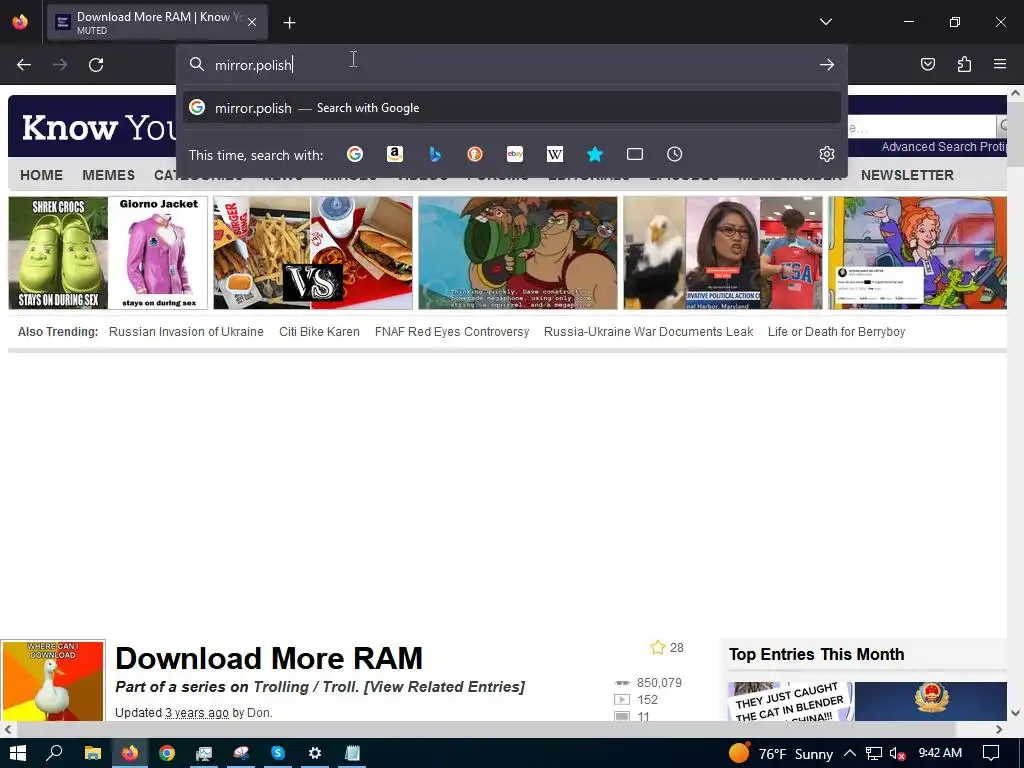The width and height of the screenshot is (1024, 768).
Task: Open a new tab
Action: (289, 23)
